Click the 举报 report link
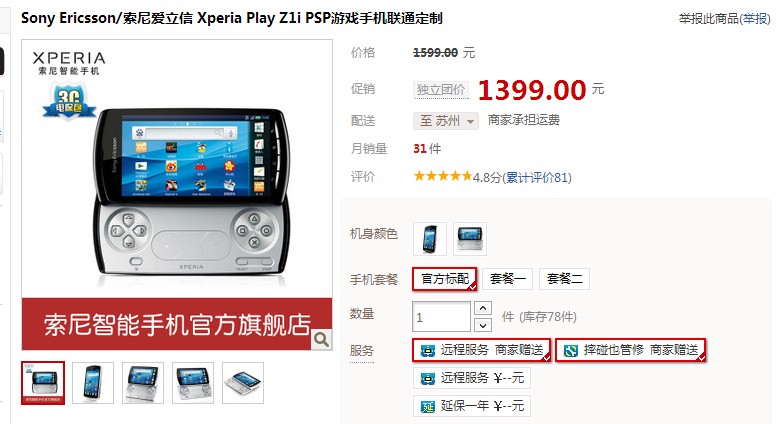 coord(755,19)
